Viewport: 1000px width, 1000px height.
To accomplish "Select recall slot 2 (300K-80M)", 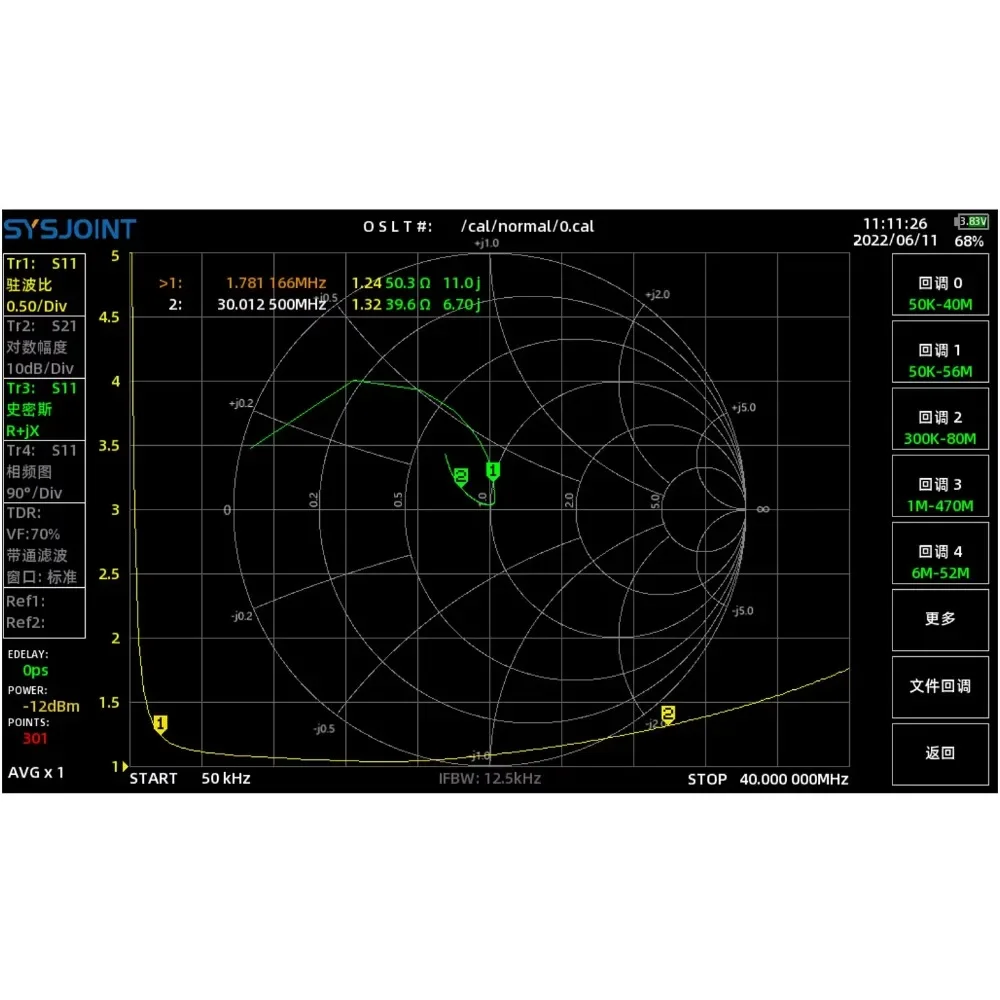I will pos(940,419).
